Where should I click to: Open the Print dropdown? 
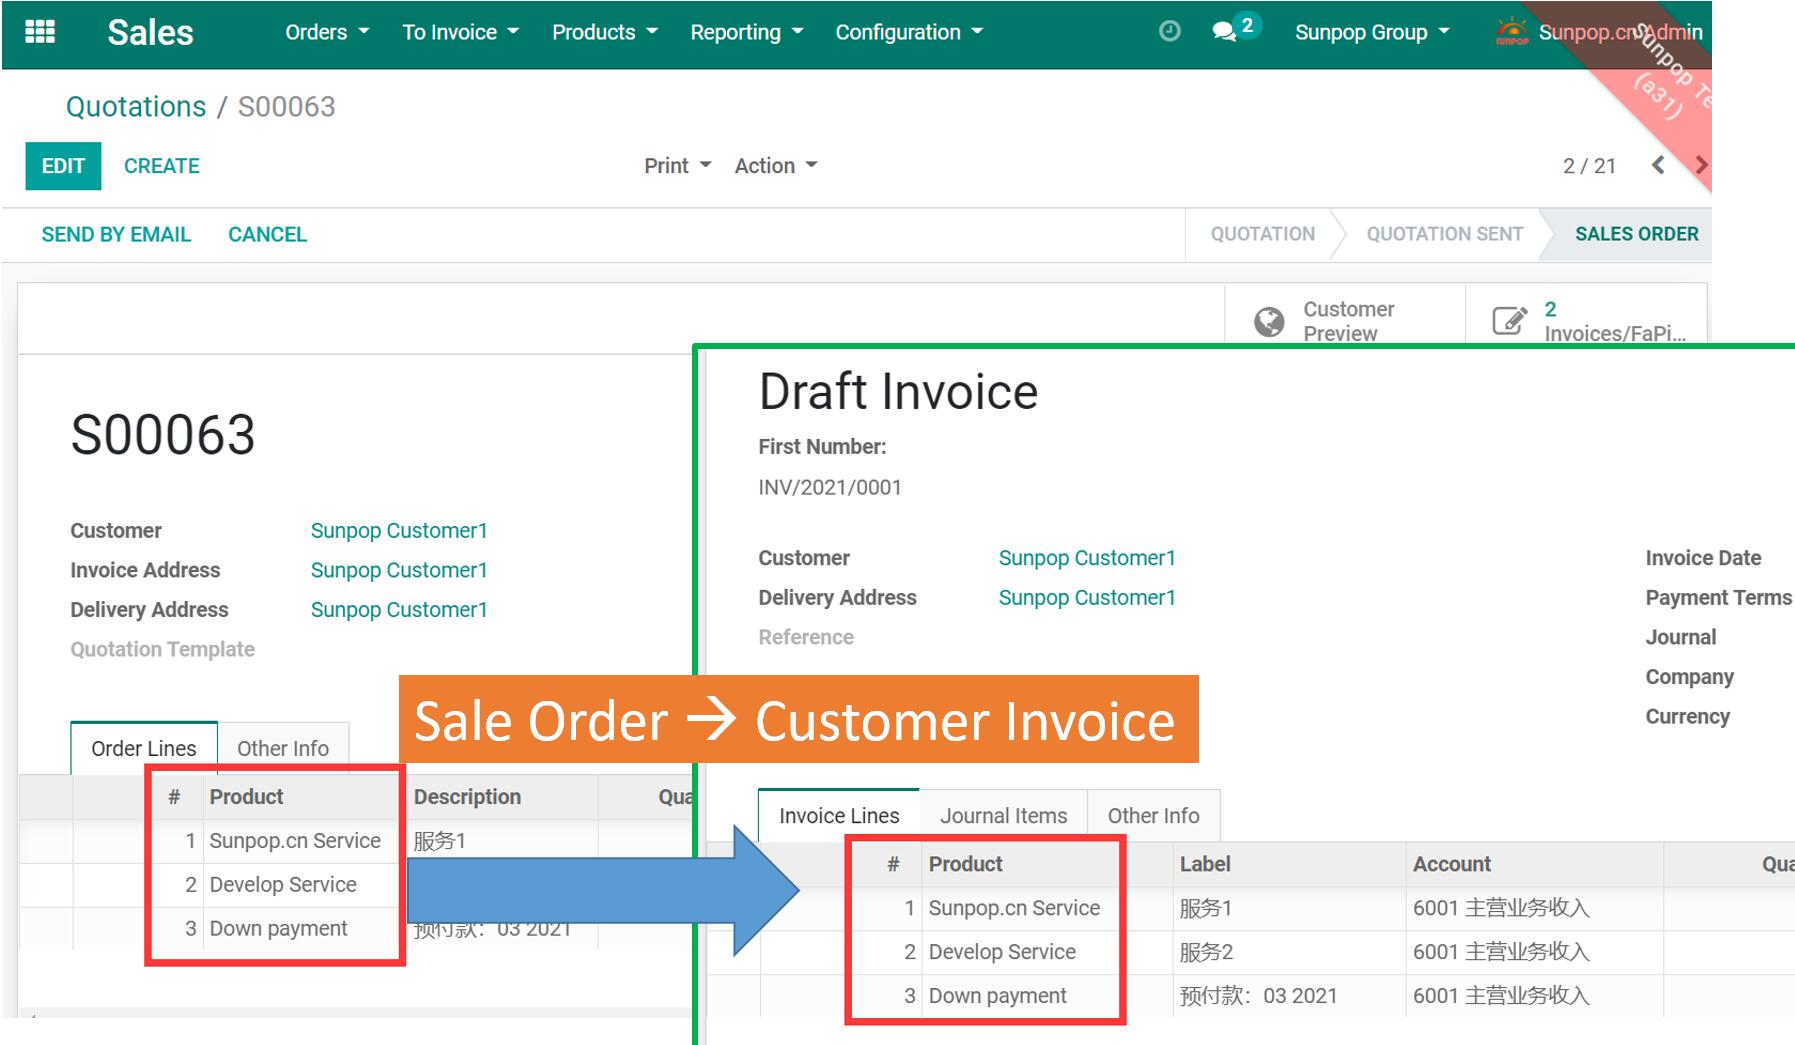(677, 166)
